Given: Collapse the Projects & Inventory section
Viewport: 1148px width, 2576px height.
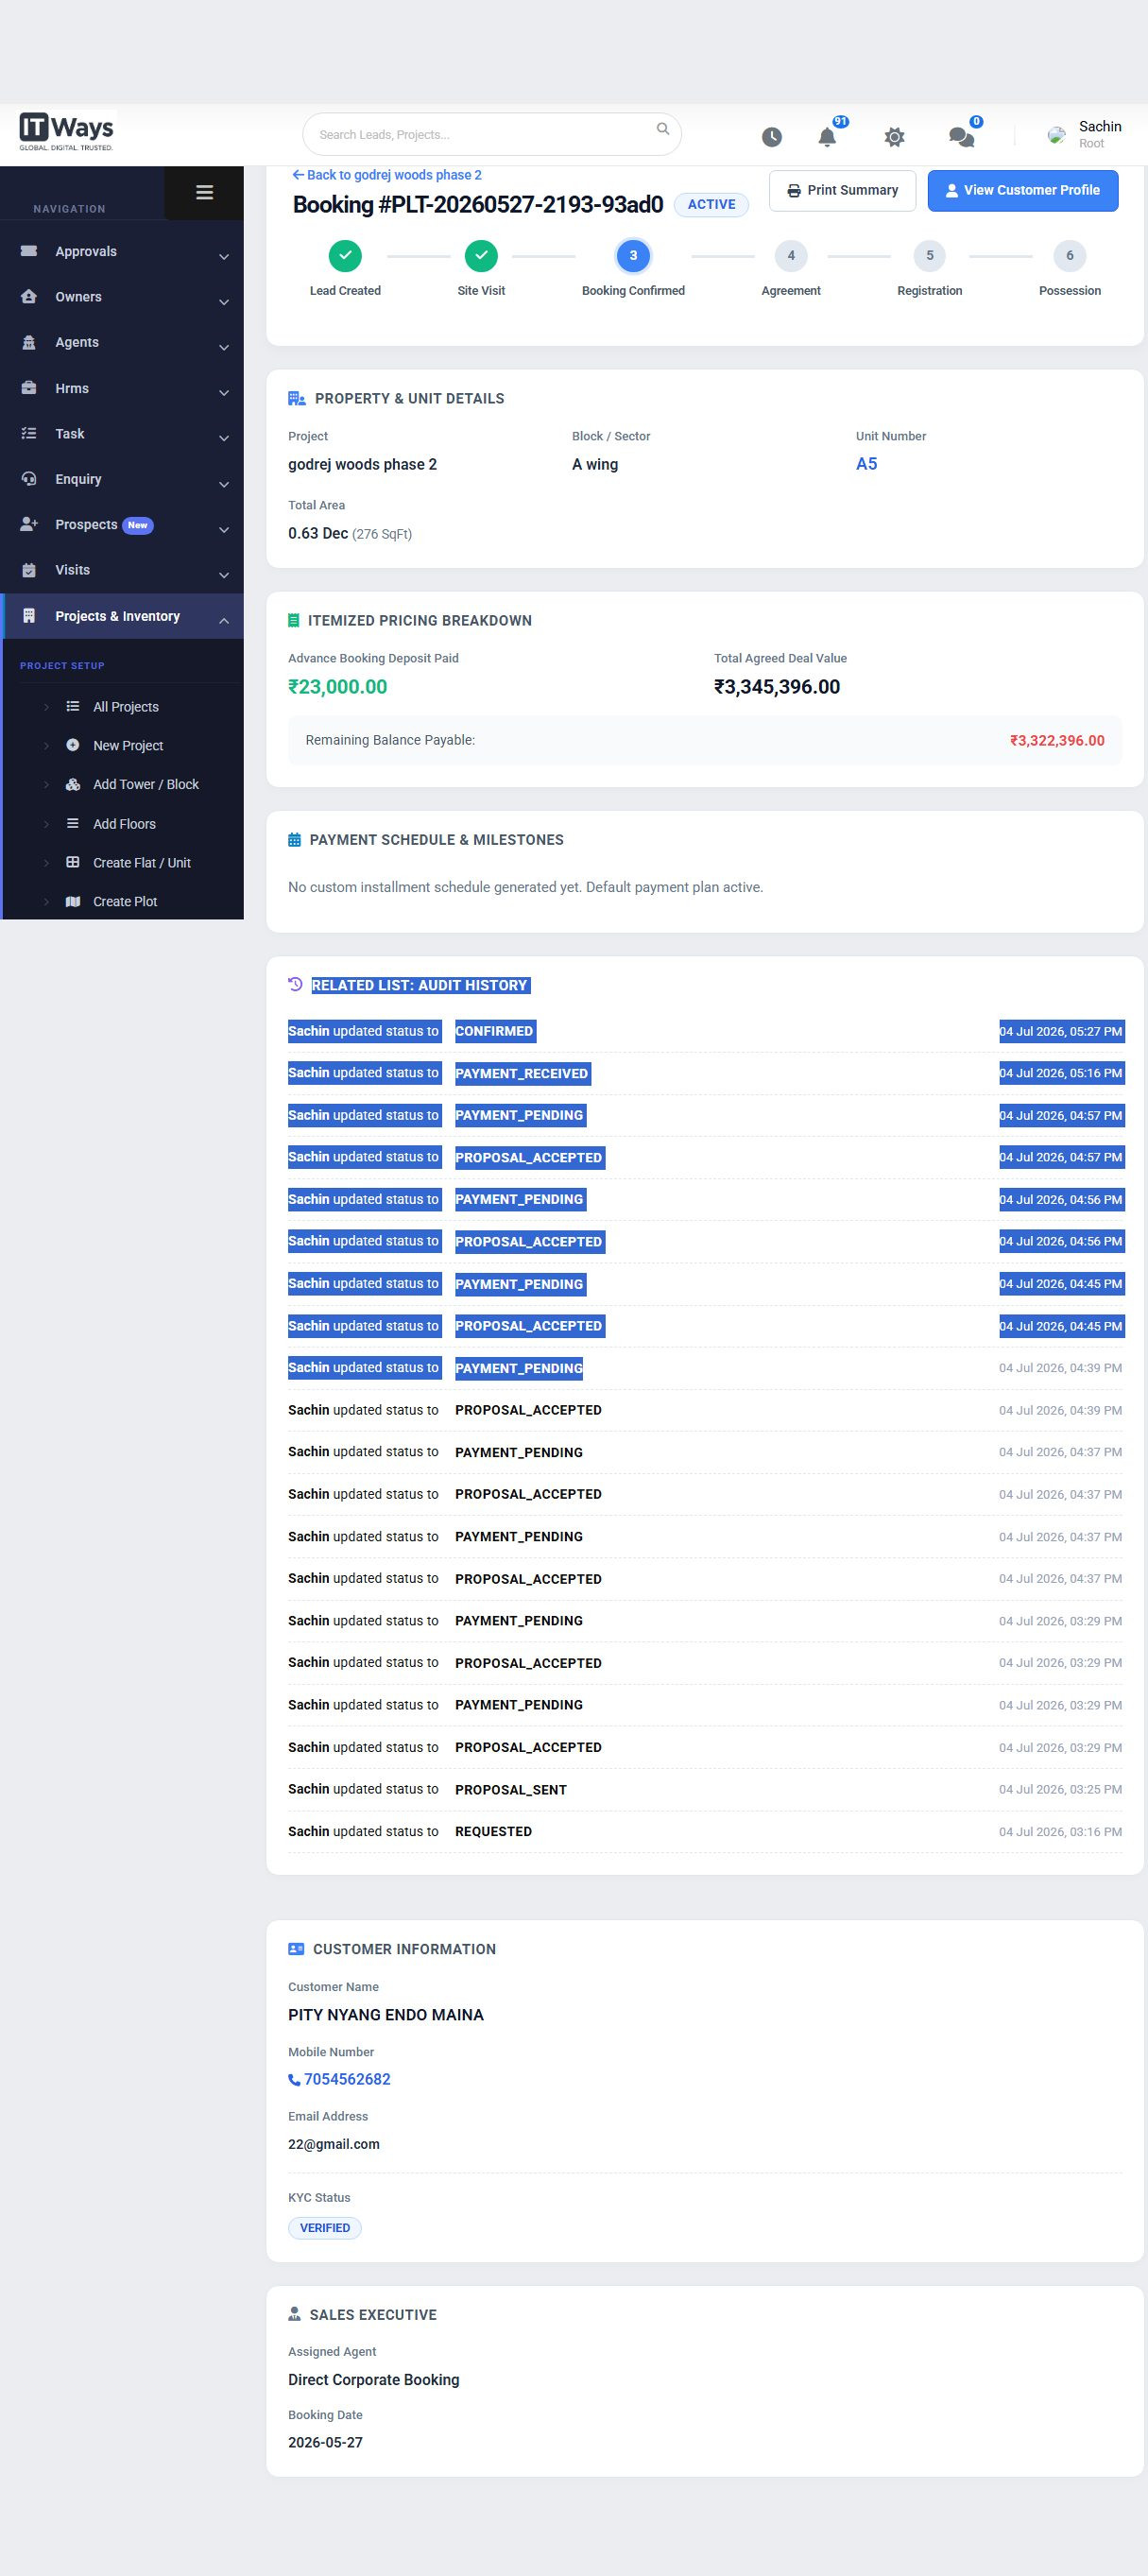Looking at the screenshot, I should pyautogui.click(x=224, y=621).
